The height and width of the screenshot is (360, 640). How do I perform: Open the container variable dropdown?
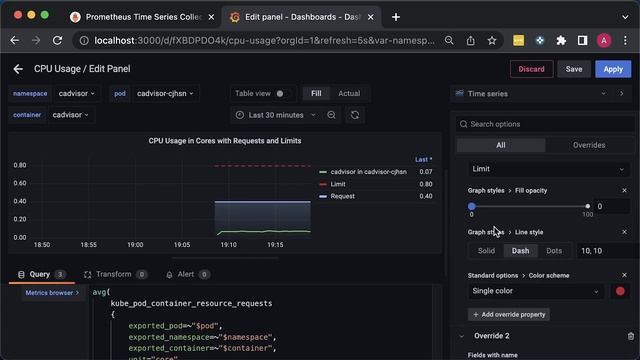click(70, 115)
